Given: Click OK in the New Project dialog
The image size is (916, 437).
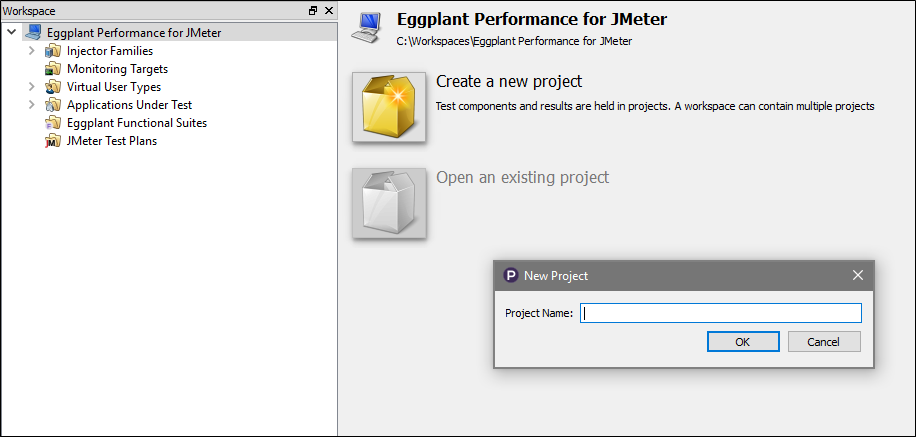Looking at the screenshot, I should (743, 342).
